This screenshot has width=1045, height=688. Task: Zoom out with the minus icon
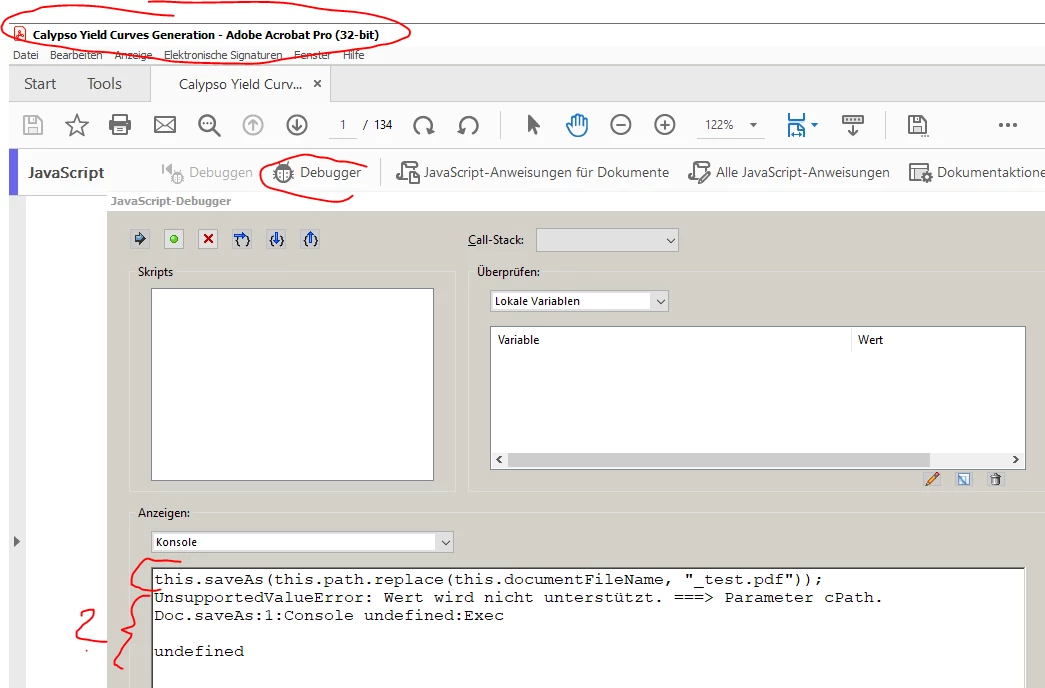click(620, 125)
